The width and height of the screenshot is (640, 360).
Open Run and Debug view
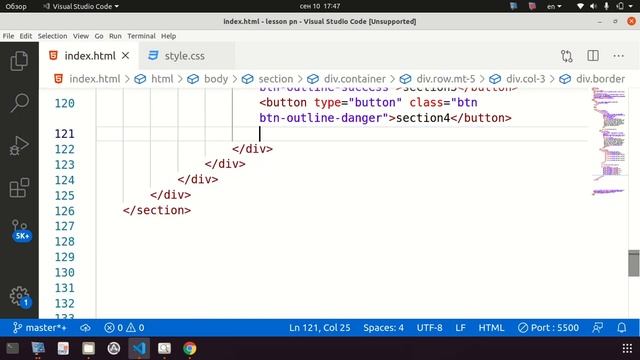click(19, 146)
